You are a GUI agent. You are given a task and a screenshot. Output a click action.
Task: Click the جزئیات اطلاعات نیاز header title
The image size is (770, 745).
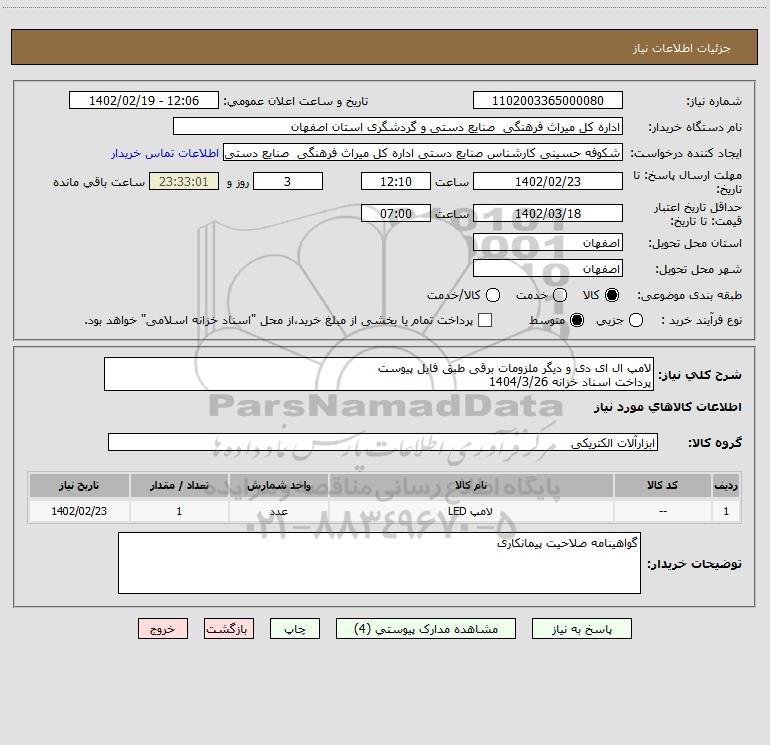tap(682, 48)
